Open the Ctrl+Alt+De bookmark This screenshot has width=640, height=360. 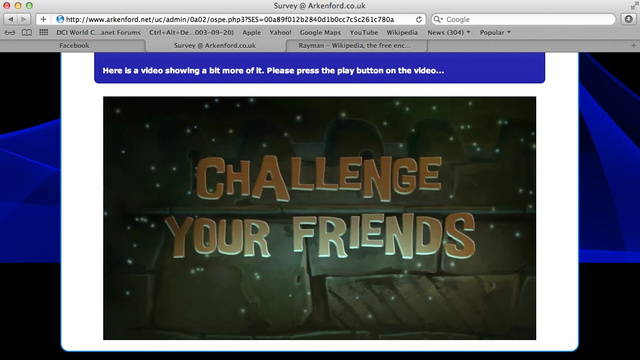pos(191,32)
